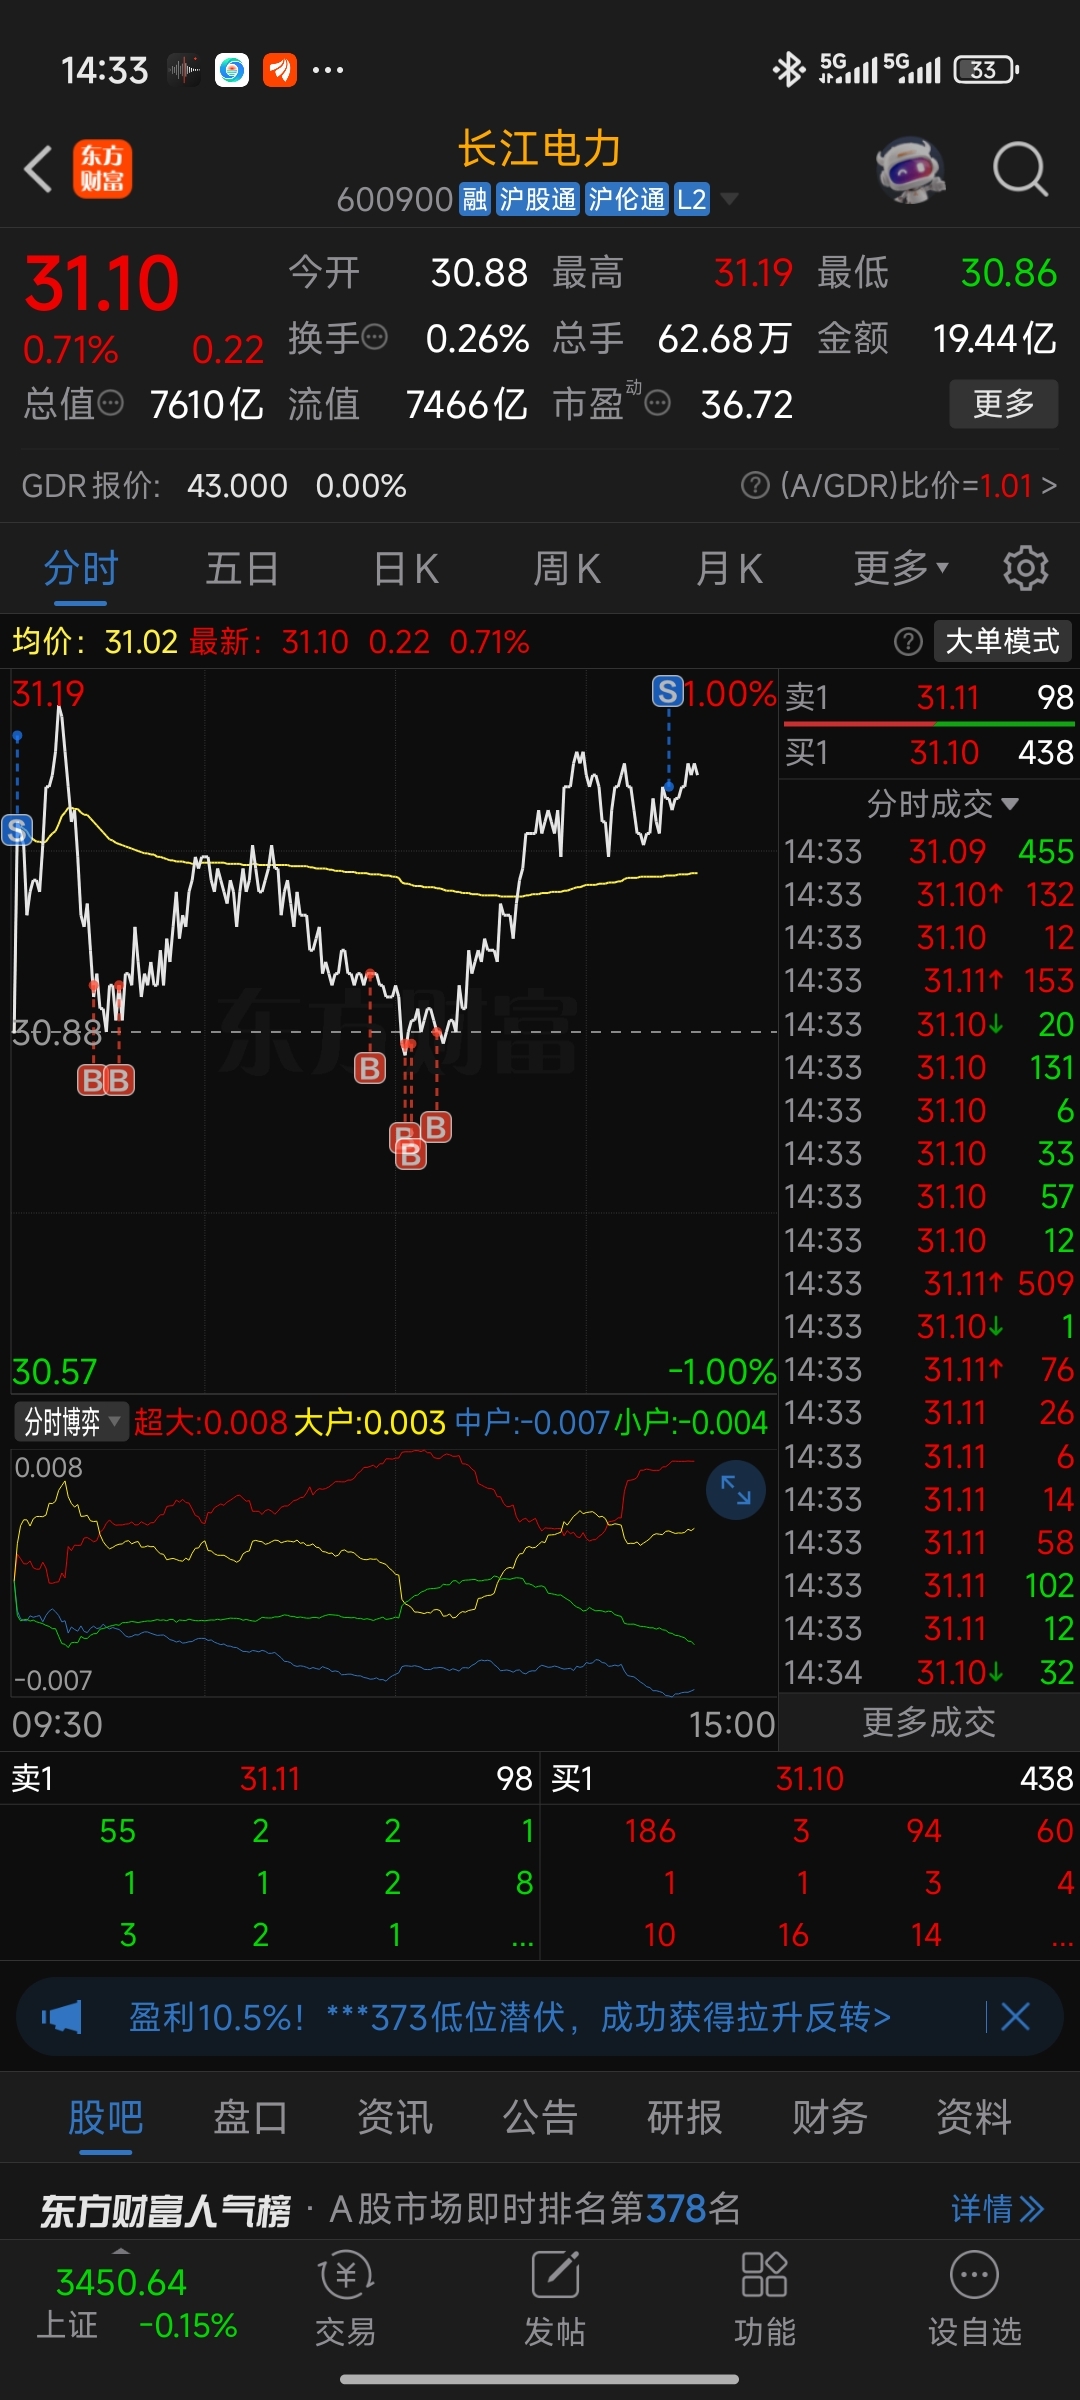
Task: Switch to 周K chart tab
Action: (567, 568)
